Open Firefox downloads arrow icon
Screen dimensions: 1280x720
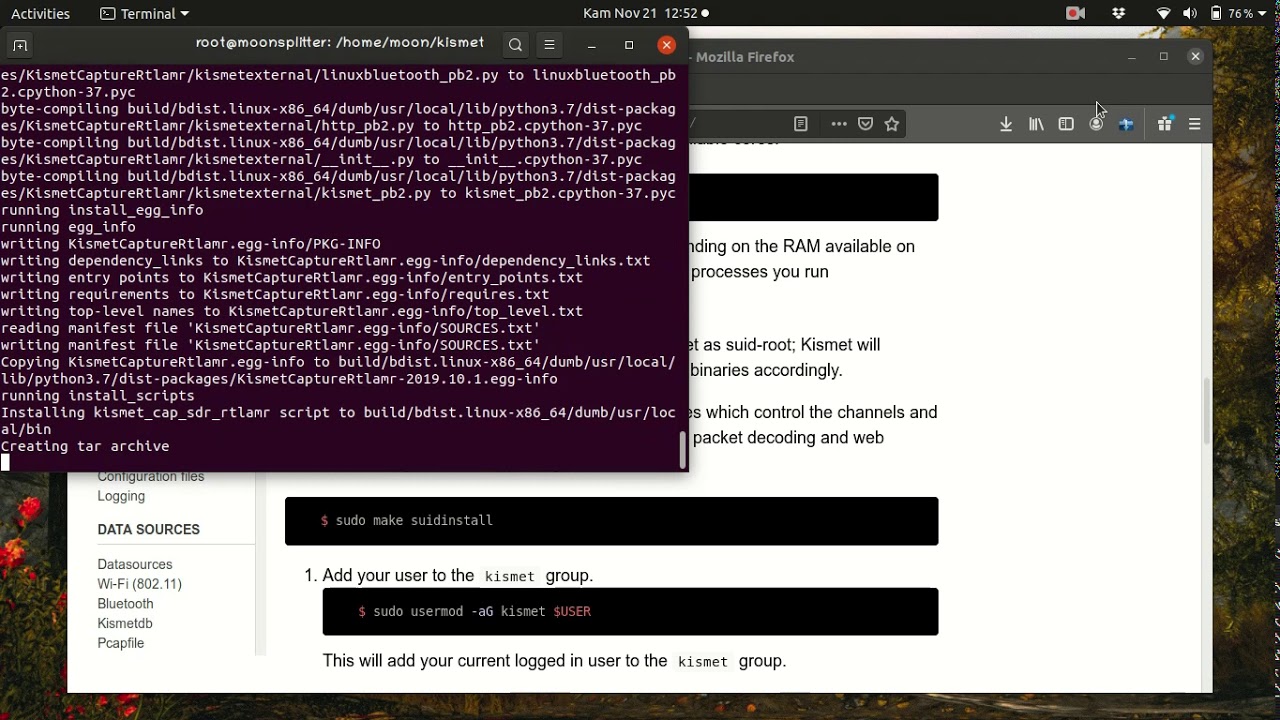(1006, 124)
